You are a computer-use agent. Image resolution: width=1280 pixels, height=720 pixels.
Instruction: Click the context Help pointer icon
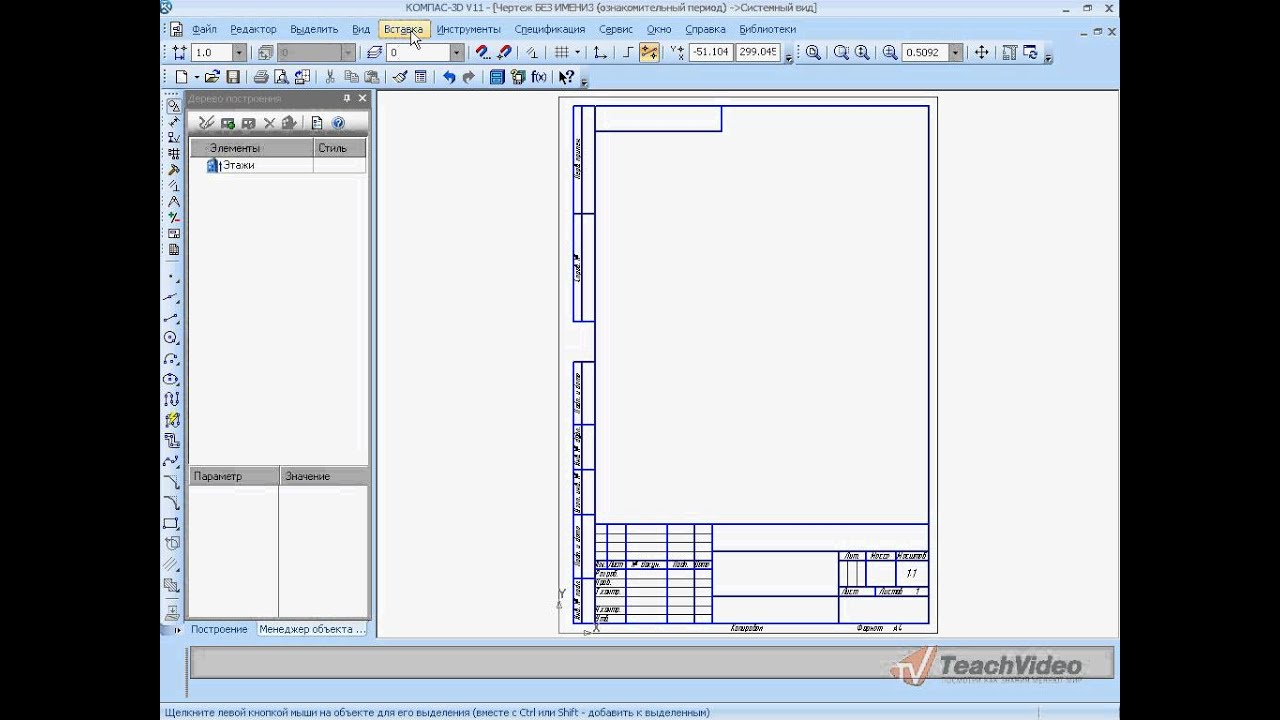point(566,77)
